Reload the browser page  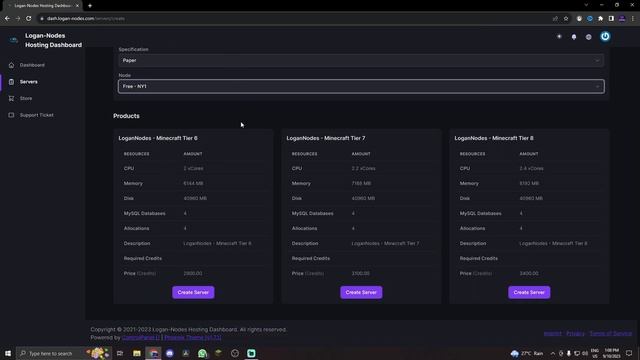(x=29, y=18)
